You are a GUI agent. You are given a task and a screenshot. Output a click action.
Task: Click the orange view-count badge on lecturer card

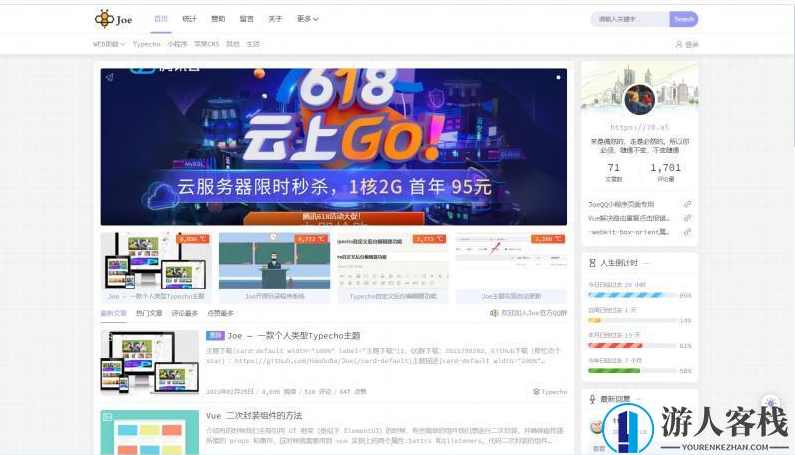click(x=311, y=239)
